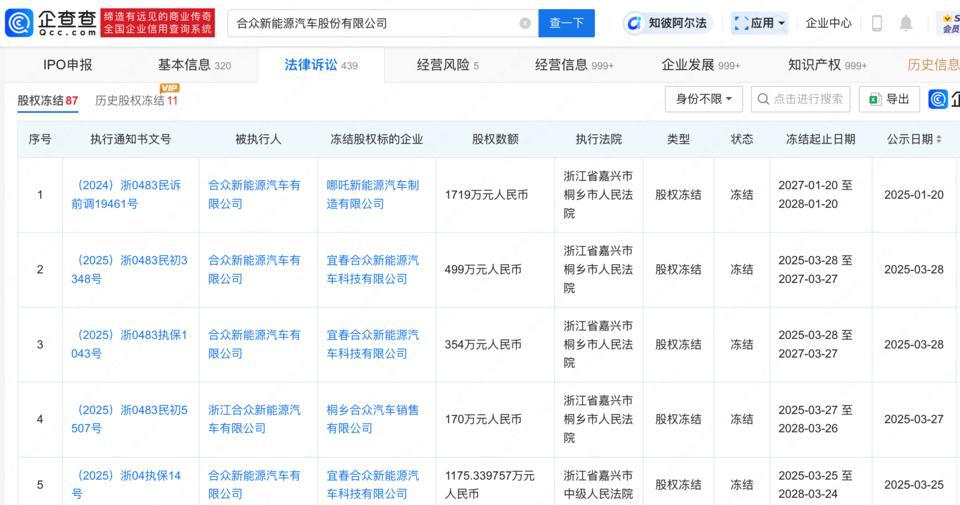Sort by 公示日期 column arrows
960x505 pixels.
[x=939, y=140]
